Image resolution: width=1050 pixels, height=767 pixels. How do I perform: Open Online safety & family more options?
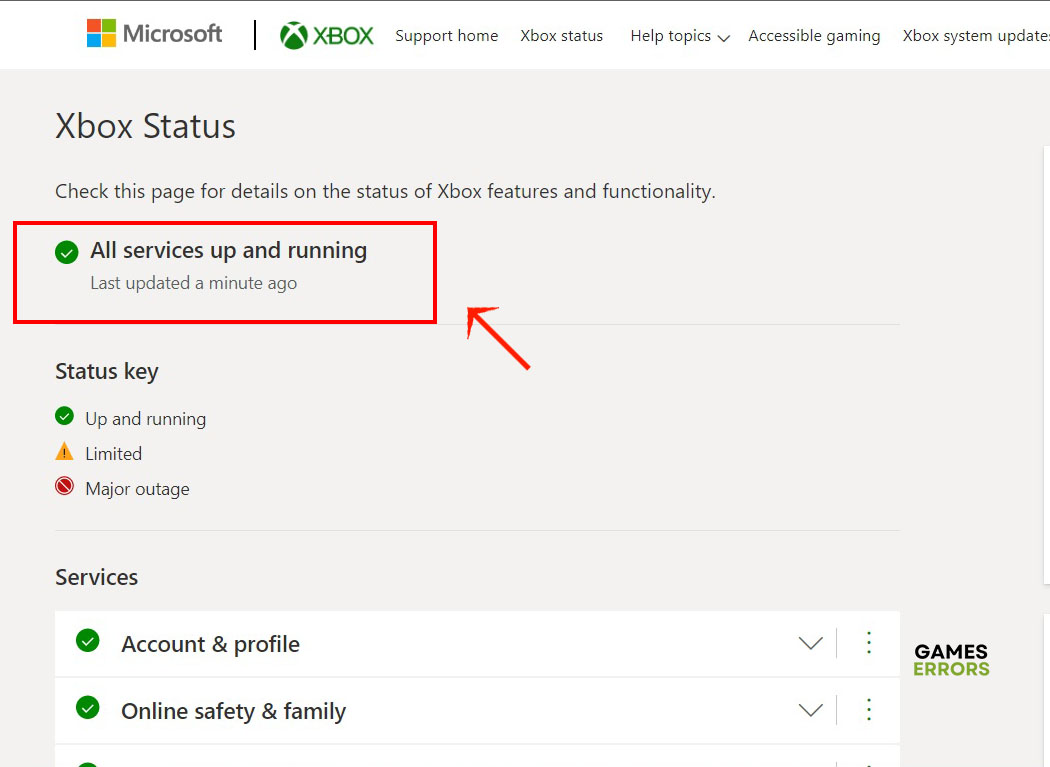(869, 709)
